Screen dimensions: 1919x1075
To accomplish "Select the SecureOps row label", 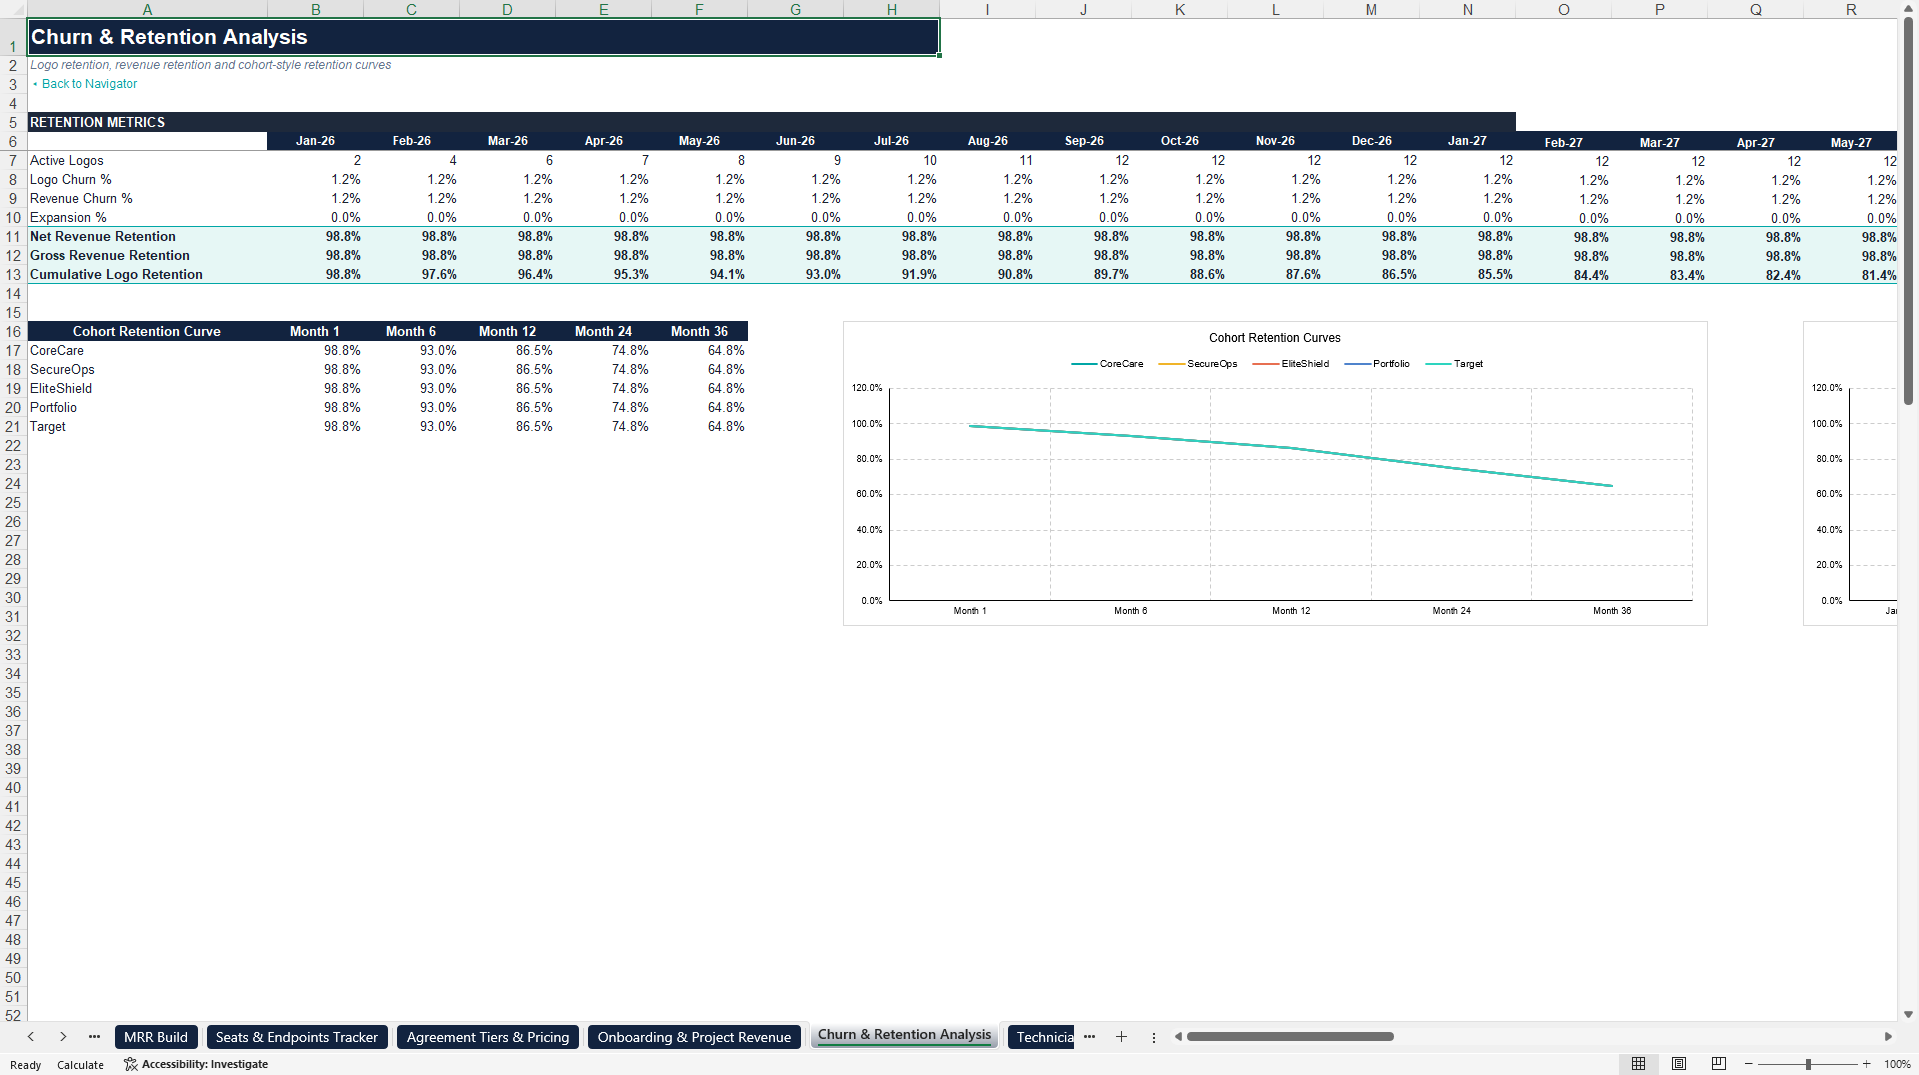I will click(147, 369).
